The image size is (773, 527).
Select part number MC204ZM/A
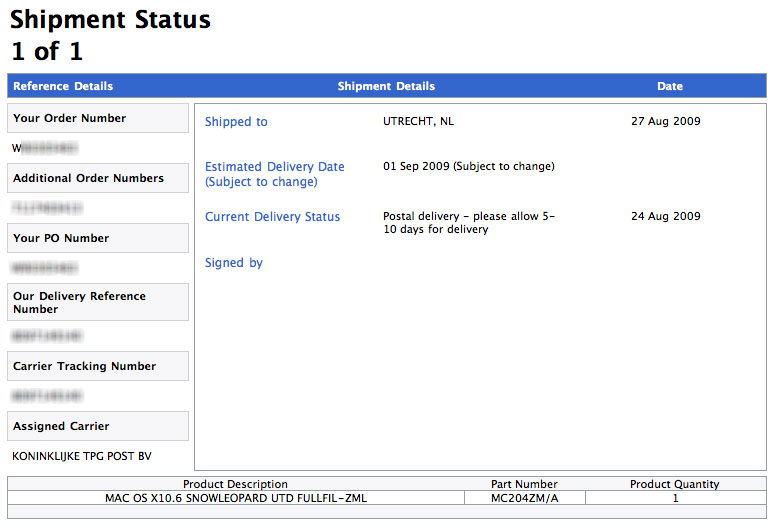click(x=525, y=498)
